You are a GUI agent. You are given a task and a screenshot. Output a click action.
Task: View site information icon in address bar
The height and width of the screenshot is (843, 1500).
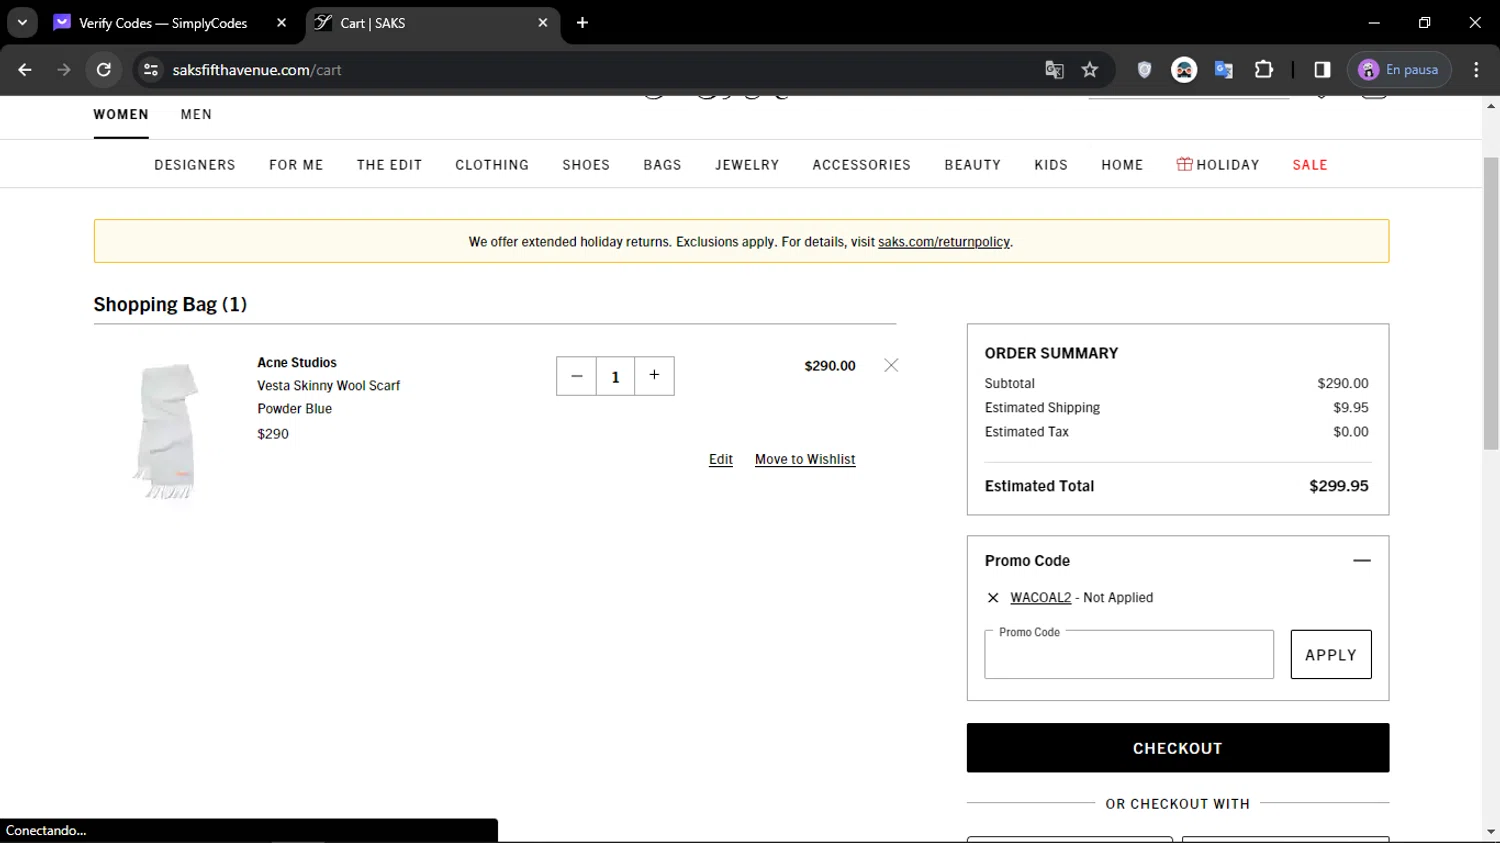[x=151, y=69]
